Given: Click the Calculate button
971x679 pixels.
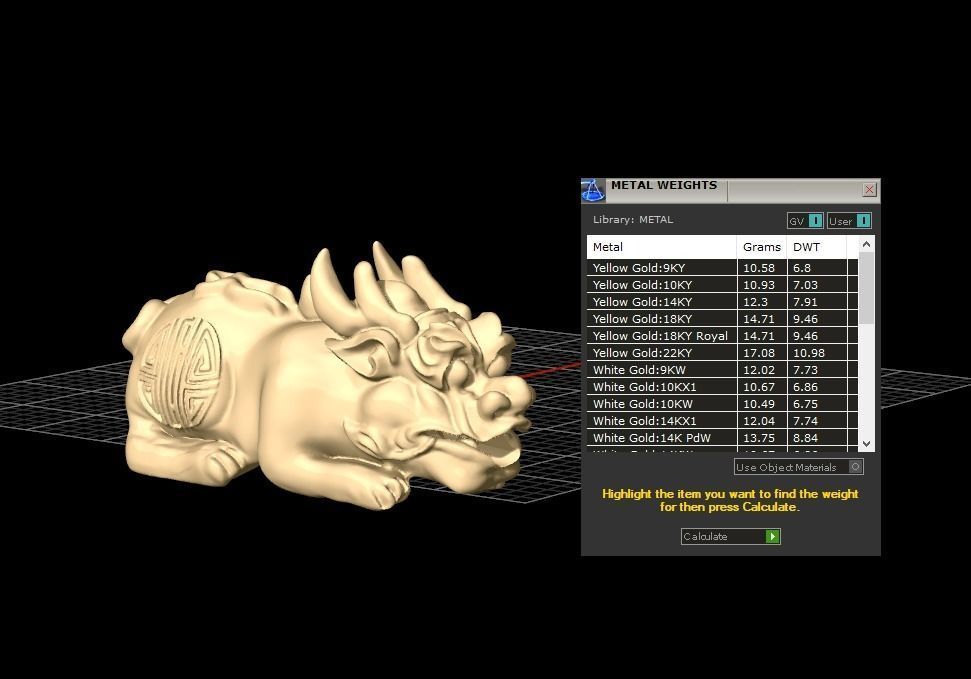Looking at the screenshot, I should tap(730, 537).
